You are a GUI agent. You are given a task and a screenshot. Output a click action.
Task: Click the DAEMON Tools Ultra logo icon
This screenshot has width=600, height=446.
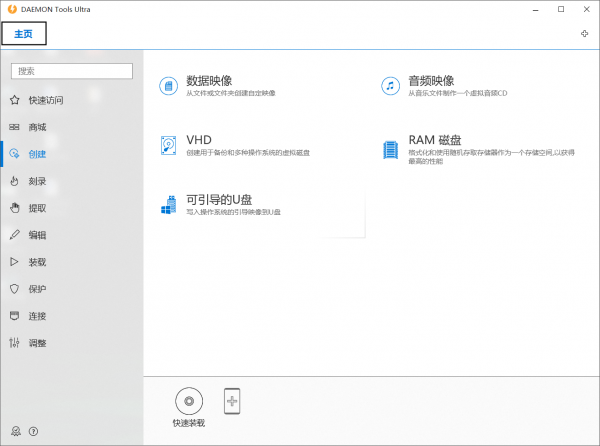point(12,9)
